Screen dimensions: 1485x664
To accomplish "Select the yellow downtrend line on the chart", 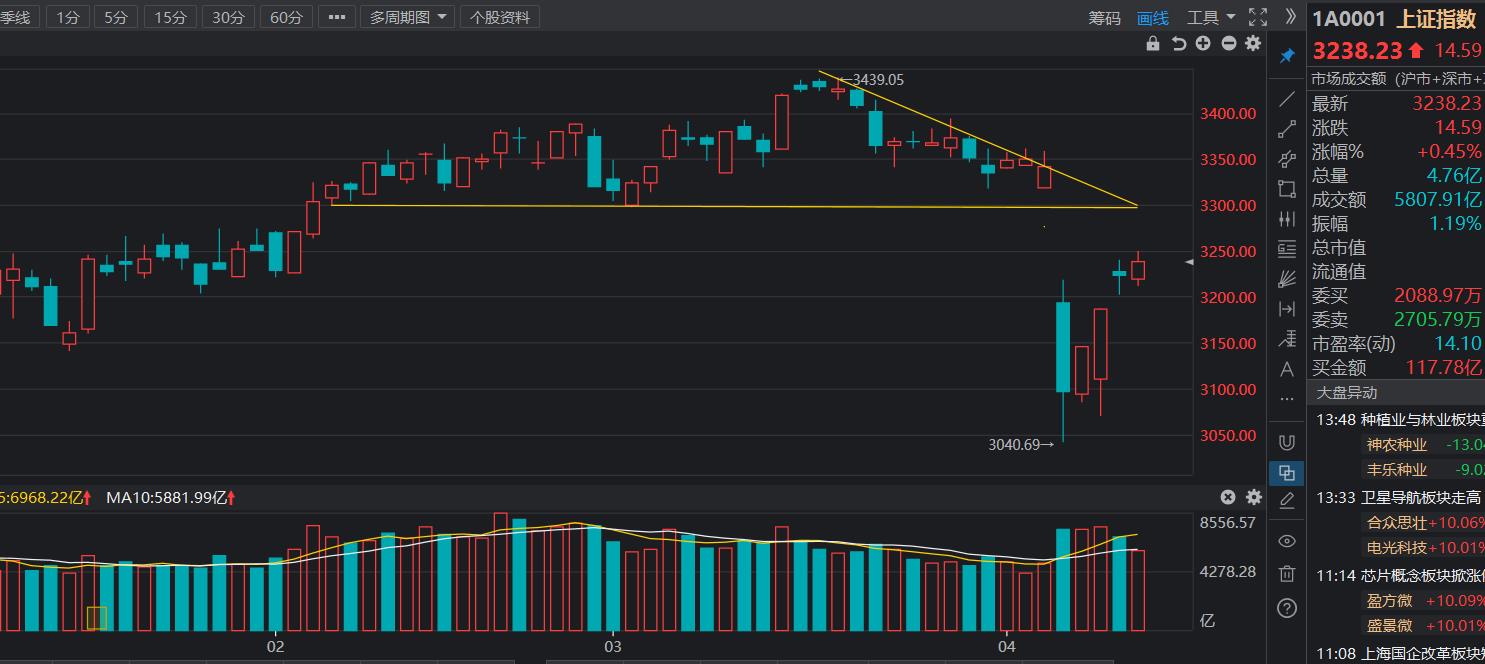I will tap(978, 139).
